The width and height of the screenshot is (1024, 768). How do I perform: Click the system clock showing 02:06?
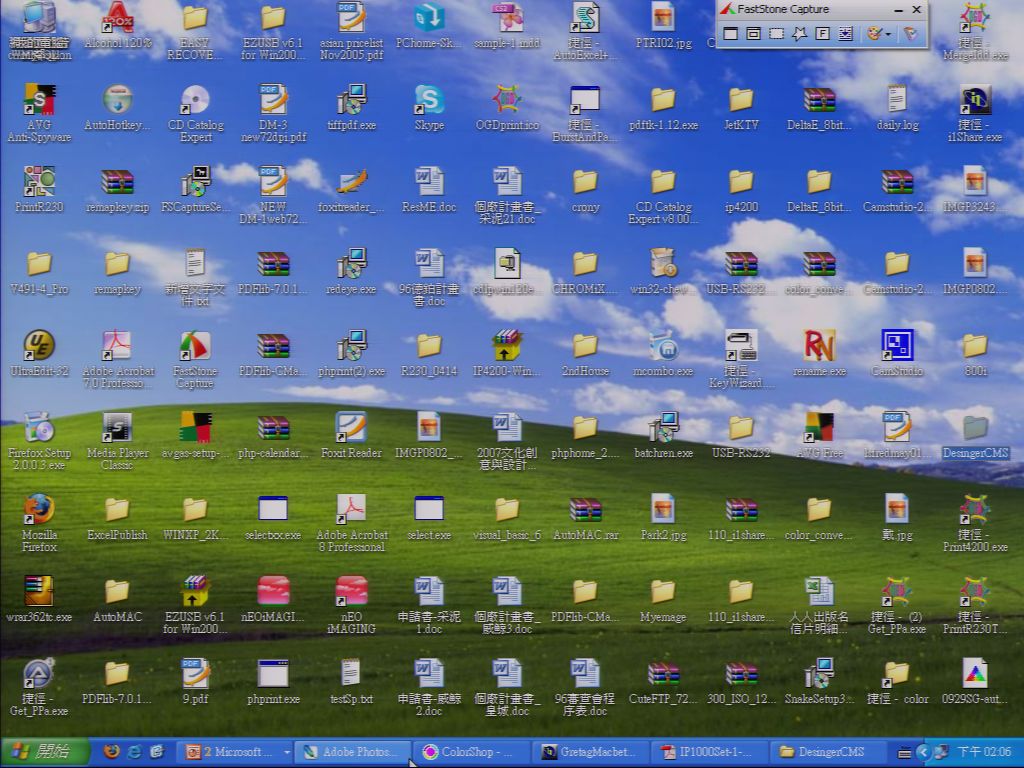click(x=984, y=752)
